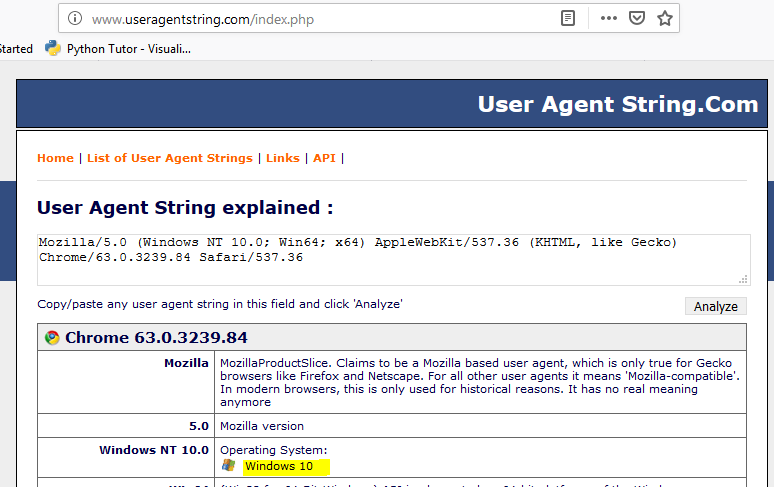Image resolution: width=774 pixels, height=487 pixels.
Task: Open the API navigation link
Action: click(x=324, y=158)
